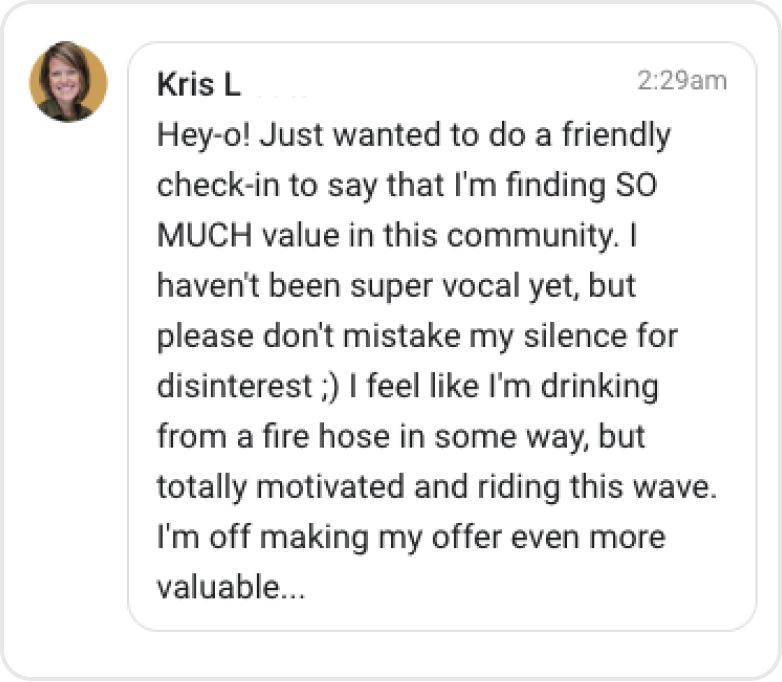Click the 2:29am message timestamp
782x682 pixels.
click(x=682, y=81)
